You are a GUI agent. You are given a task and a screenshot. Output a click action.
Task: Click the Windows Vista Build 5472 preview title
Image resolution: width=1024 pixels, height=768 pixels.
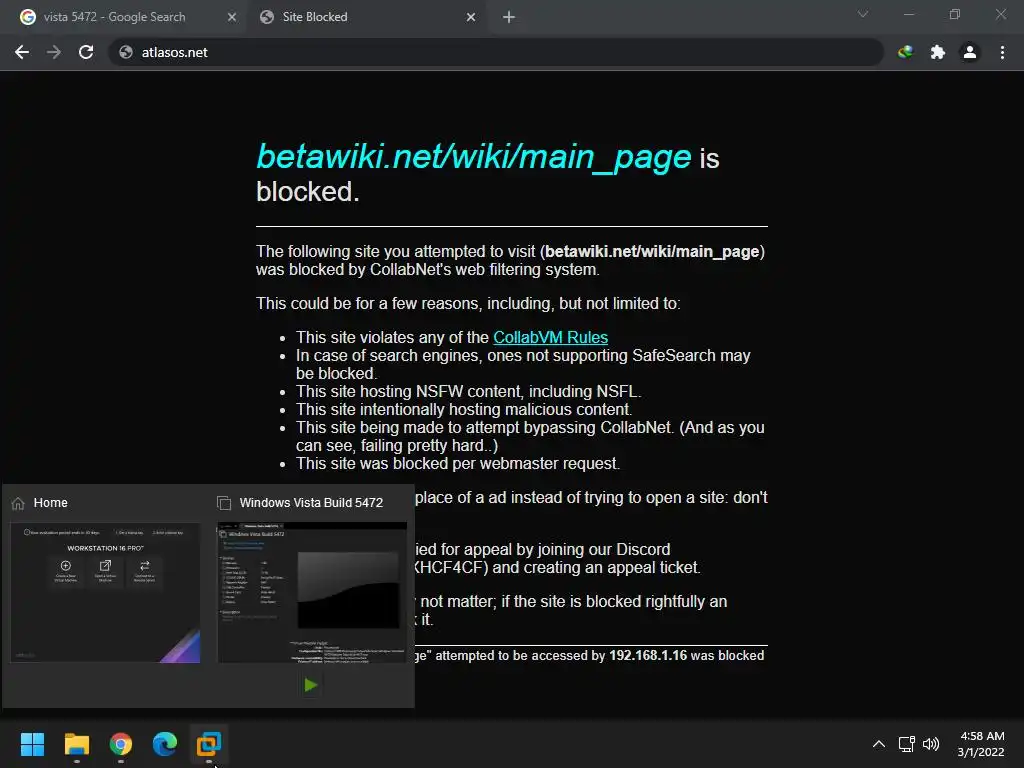pos(311,503)
